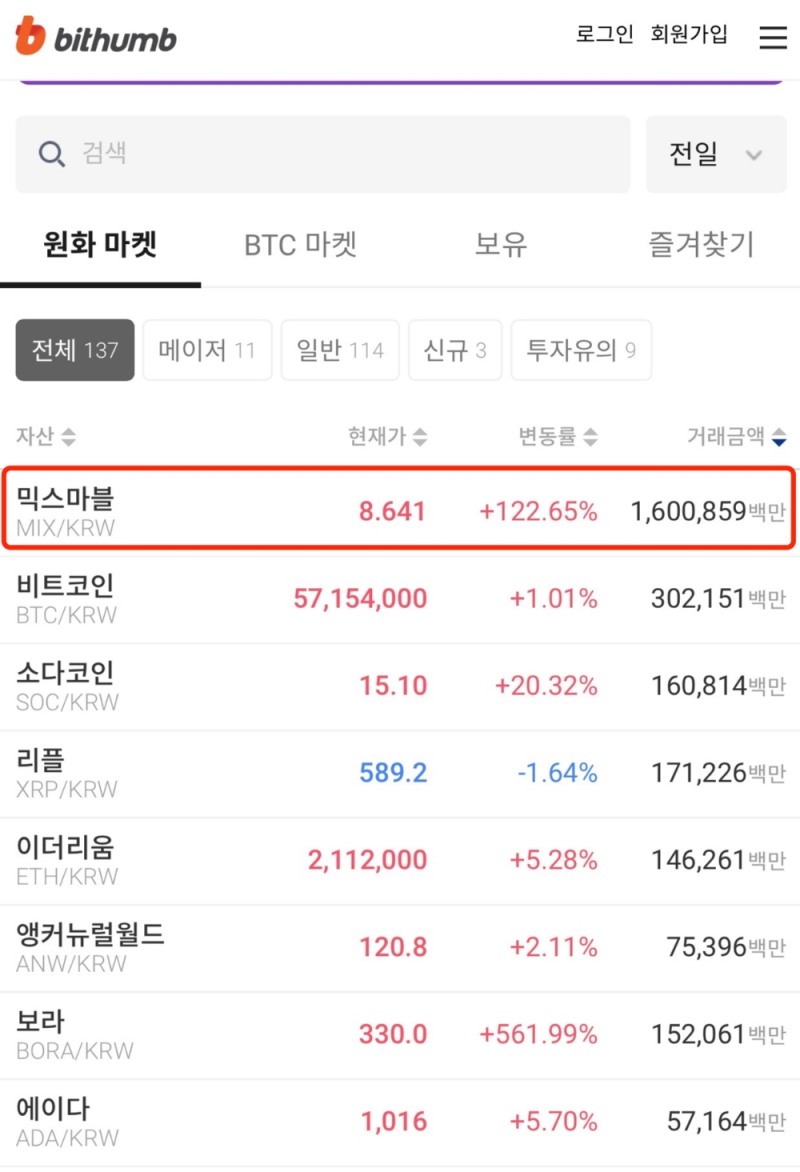This screenshot has height=1172, width=800.
Task: Open the hamburger menu icon
Action: tap(773, 37)
